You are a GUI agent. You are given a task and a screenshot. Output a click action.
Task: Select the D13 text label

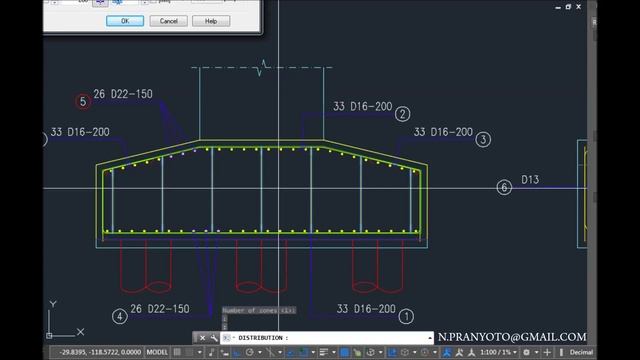[530, 179]
